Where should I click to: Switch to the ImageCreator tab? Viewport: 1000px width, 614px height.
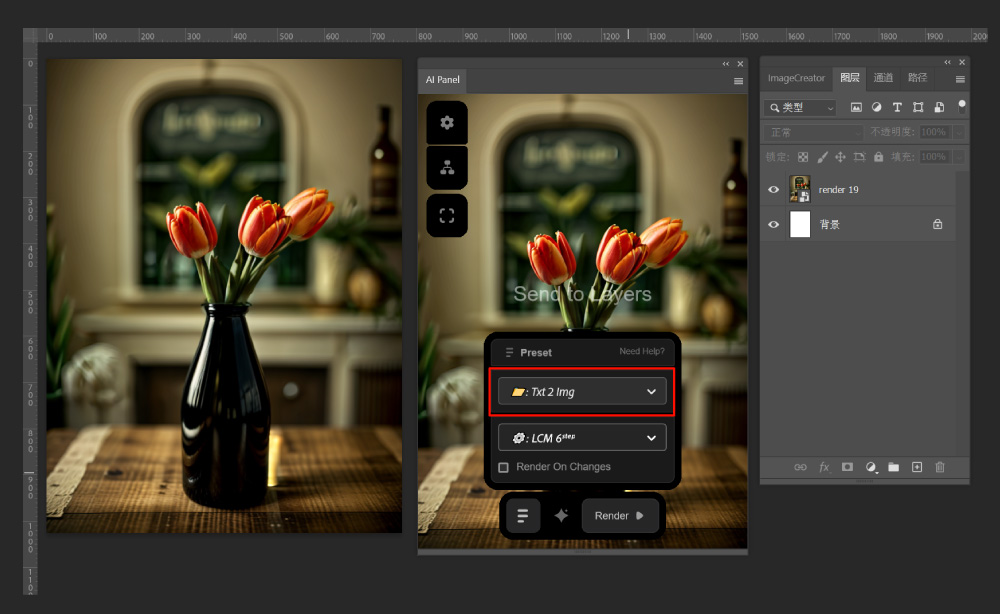pos(796,78)
